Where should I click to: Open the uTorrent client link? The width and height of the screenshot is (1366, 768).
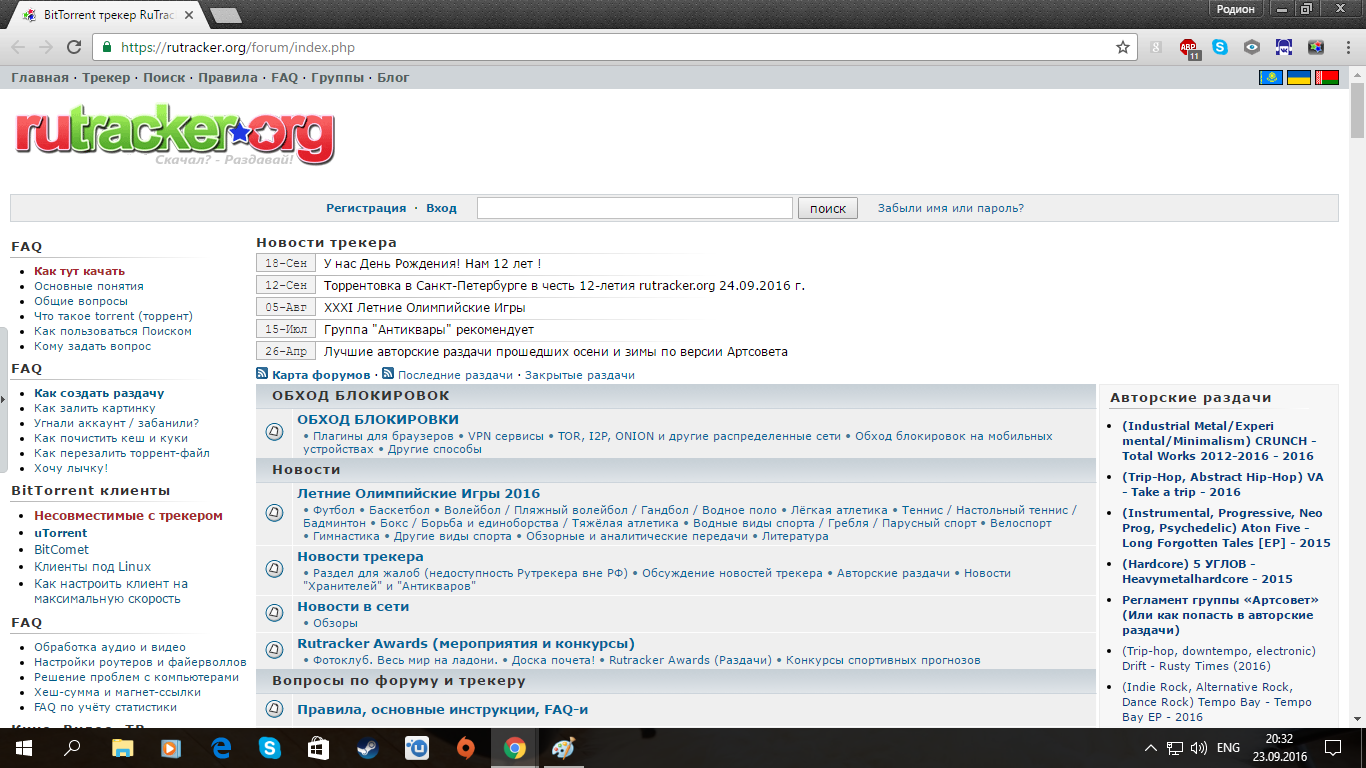click(x=61, y=533)
